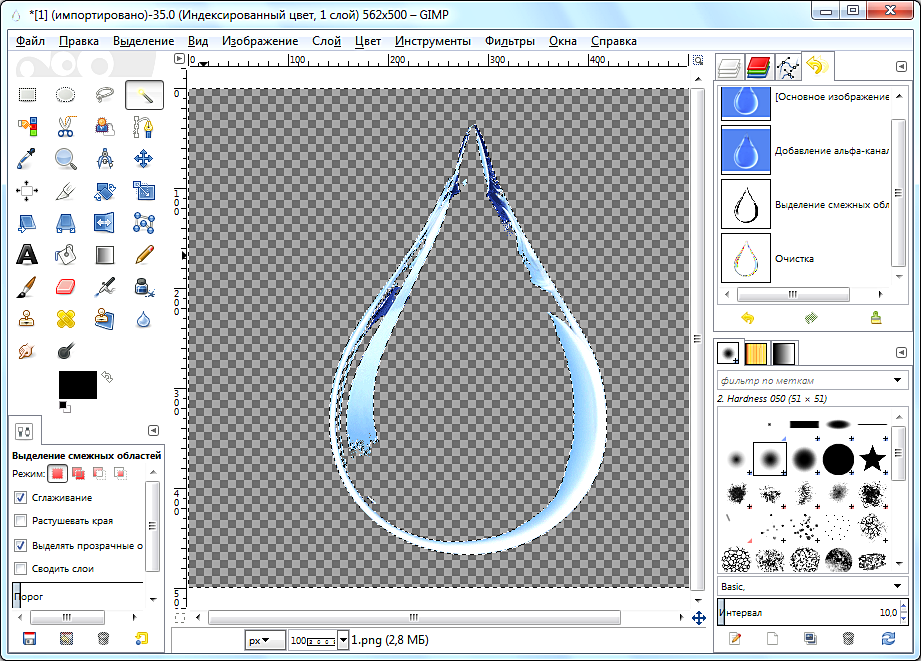Viewport: 921px width, 661px height.
Task: Click the yellow undo arrow button in history panel
Action: click(746, 318)
